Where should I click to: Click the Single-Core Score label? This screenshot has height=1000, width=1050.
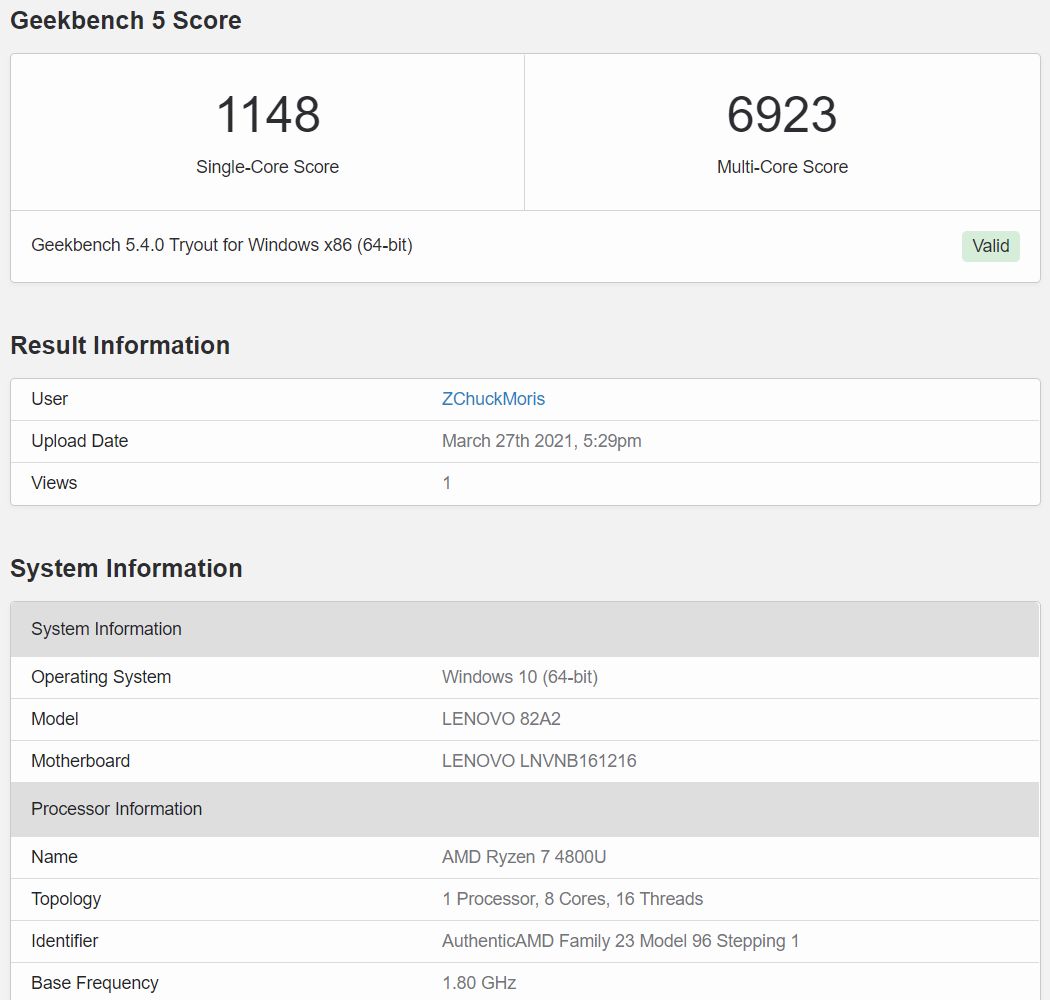pos(267,167)
